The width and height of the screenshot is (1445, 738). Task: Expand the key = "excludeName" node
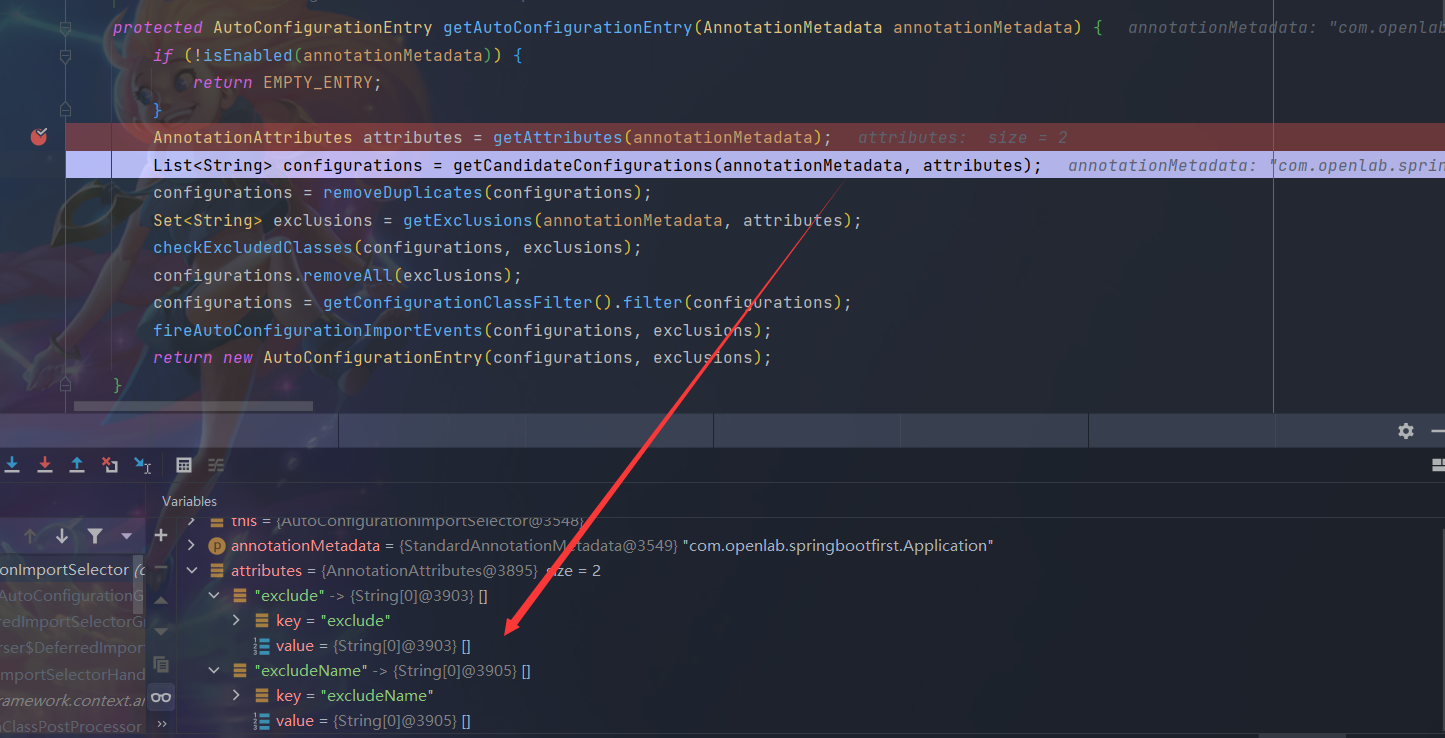click(x=237, y=696)
